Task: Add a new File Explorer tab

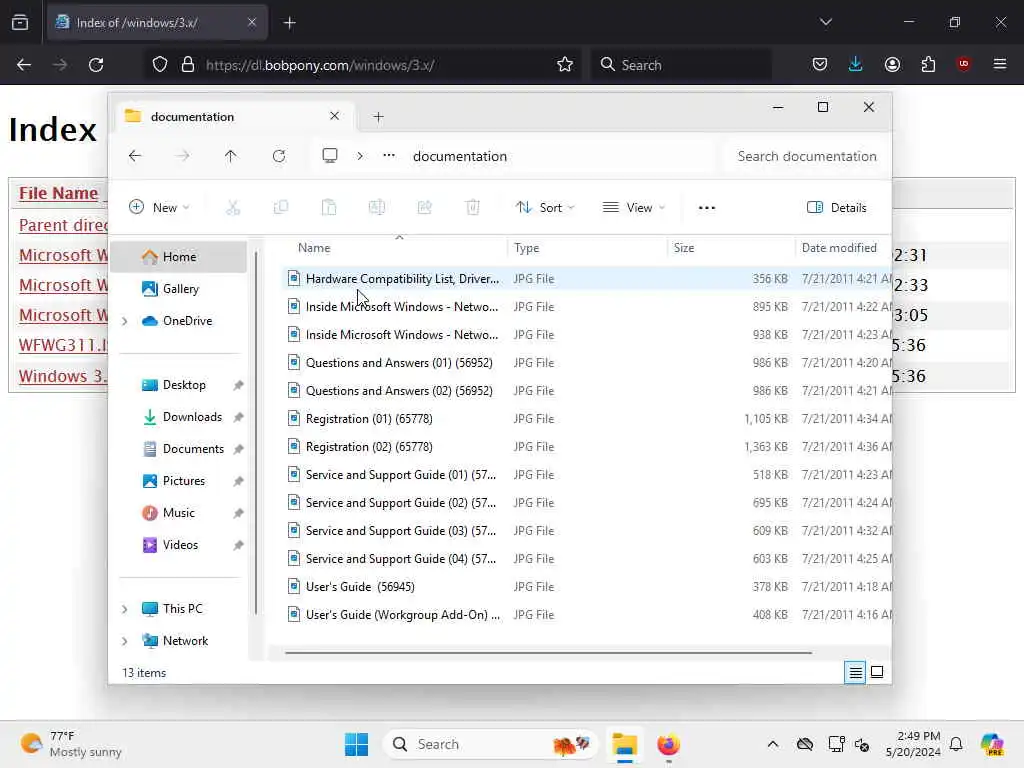Action: pos(378,117)
